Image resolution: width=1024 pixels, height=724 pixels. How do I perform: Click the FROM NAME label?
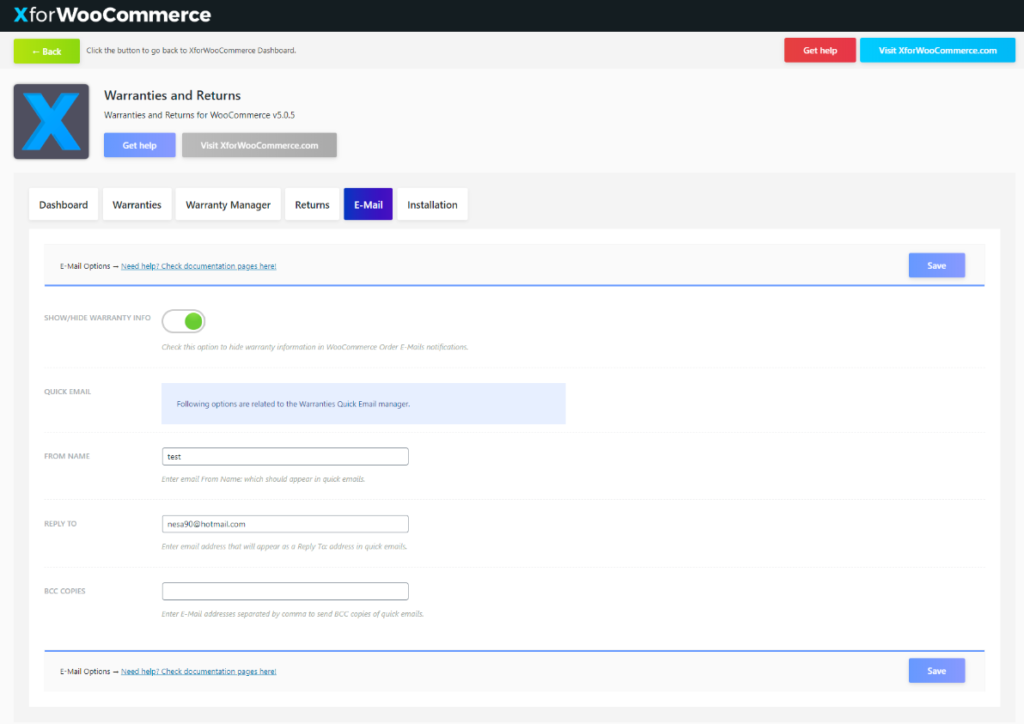pyautogui.click(x=67, y=456)
